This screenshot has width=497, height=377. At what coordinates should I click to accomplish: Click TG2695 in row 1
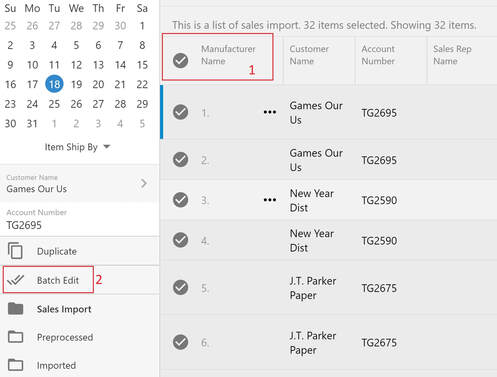click(379, 113)
